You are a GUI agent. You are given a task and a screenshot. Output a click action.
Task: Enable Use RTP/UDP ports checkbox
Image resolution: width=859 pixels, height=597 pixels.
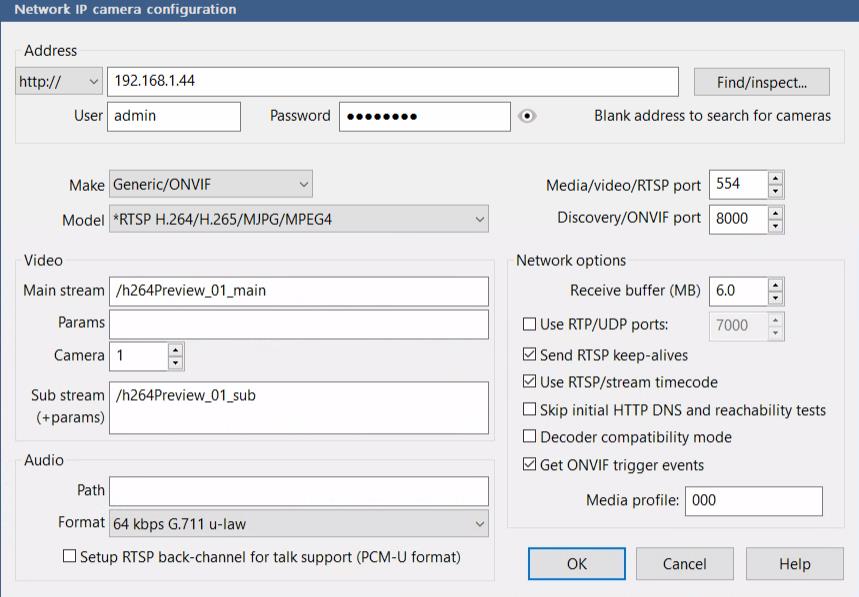[530, 324]
